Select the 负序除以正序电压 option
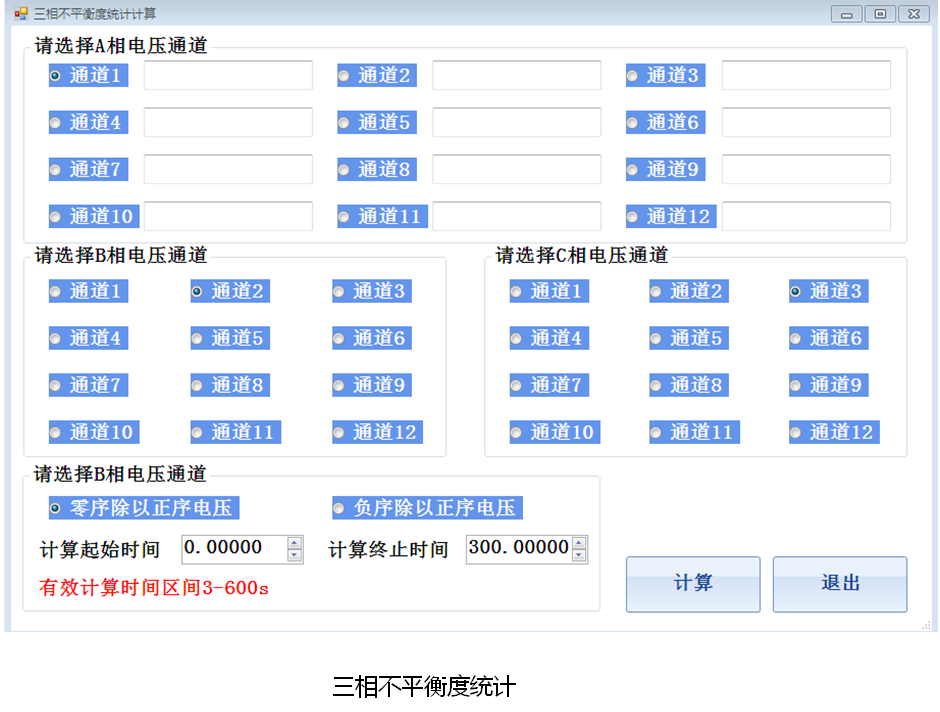The image size is (940, 712). 340,508
